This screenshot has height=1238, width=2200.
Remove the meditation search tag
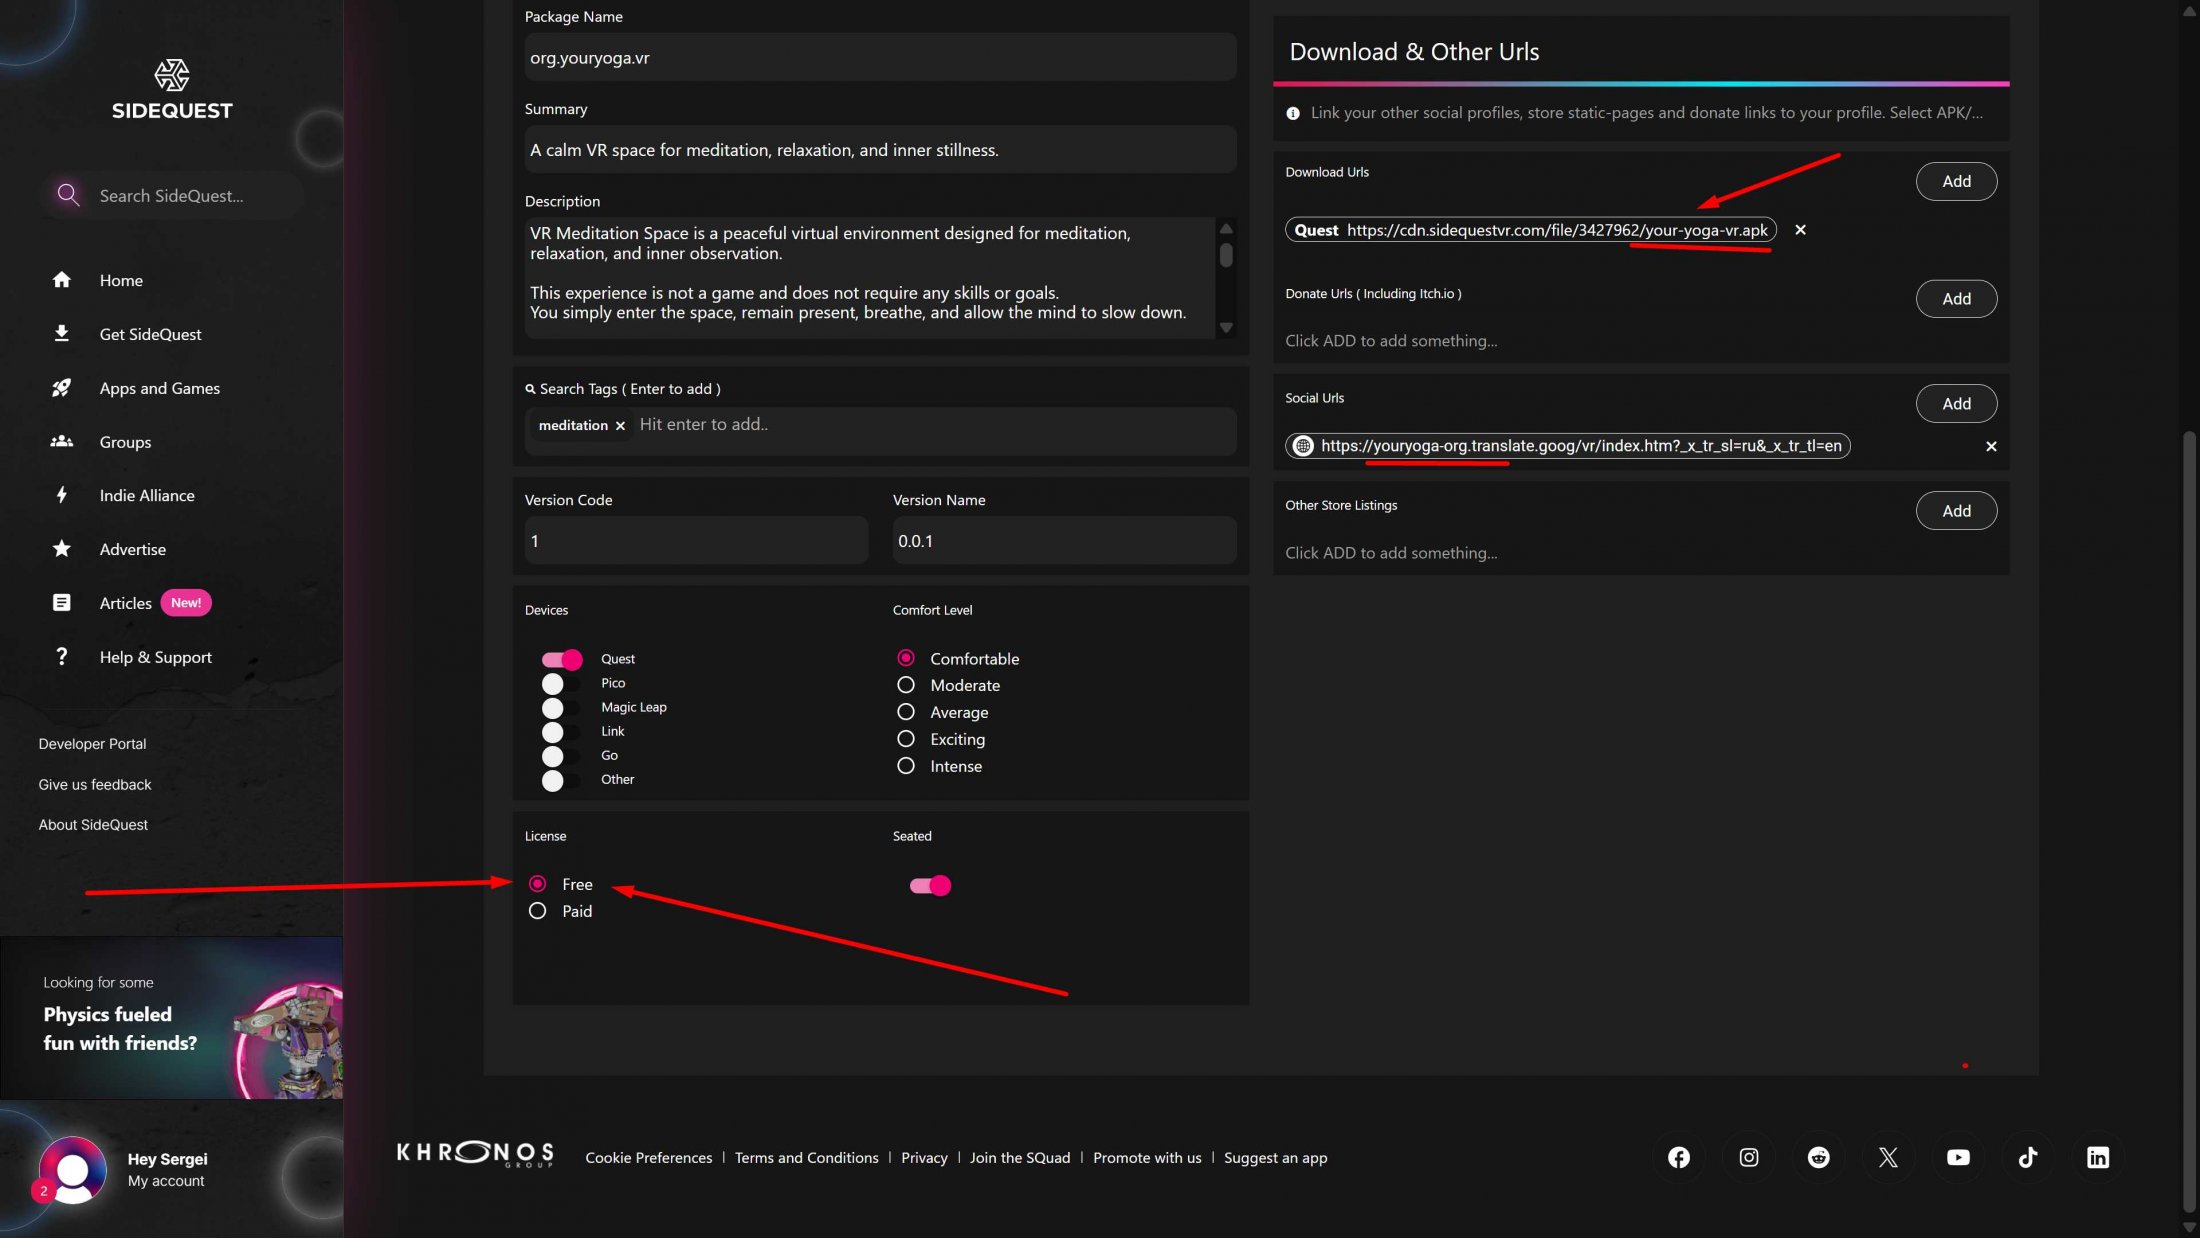(x=620, y=425)
